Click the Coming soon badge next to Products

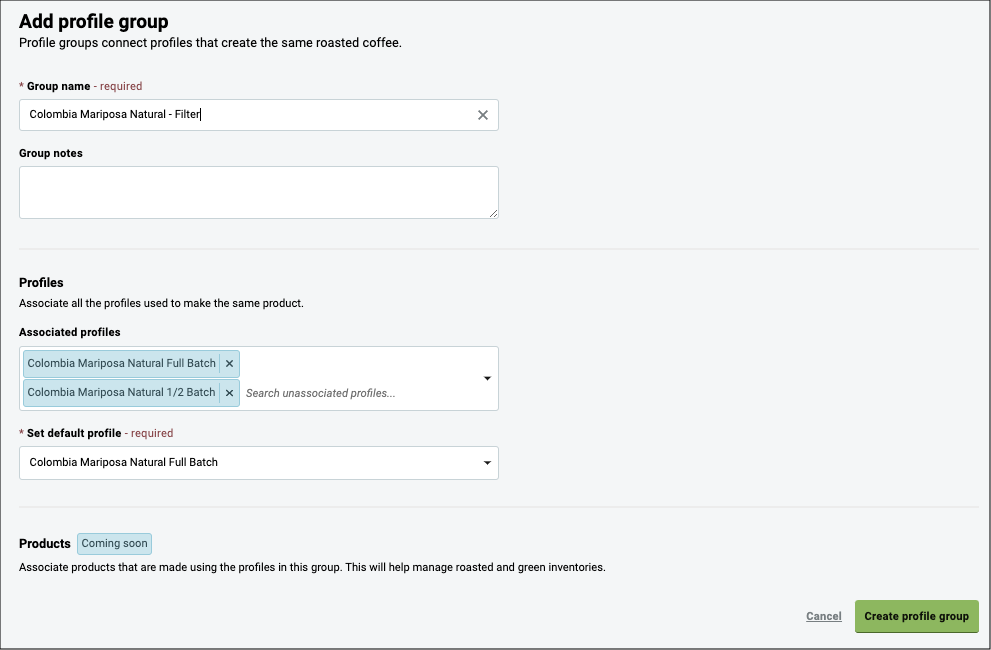pos(114,544)
